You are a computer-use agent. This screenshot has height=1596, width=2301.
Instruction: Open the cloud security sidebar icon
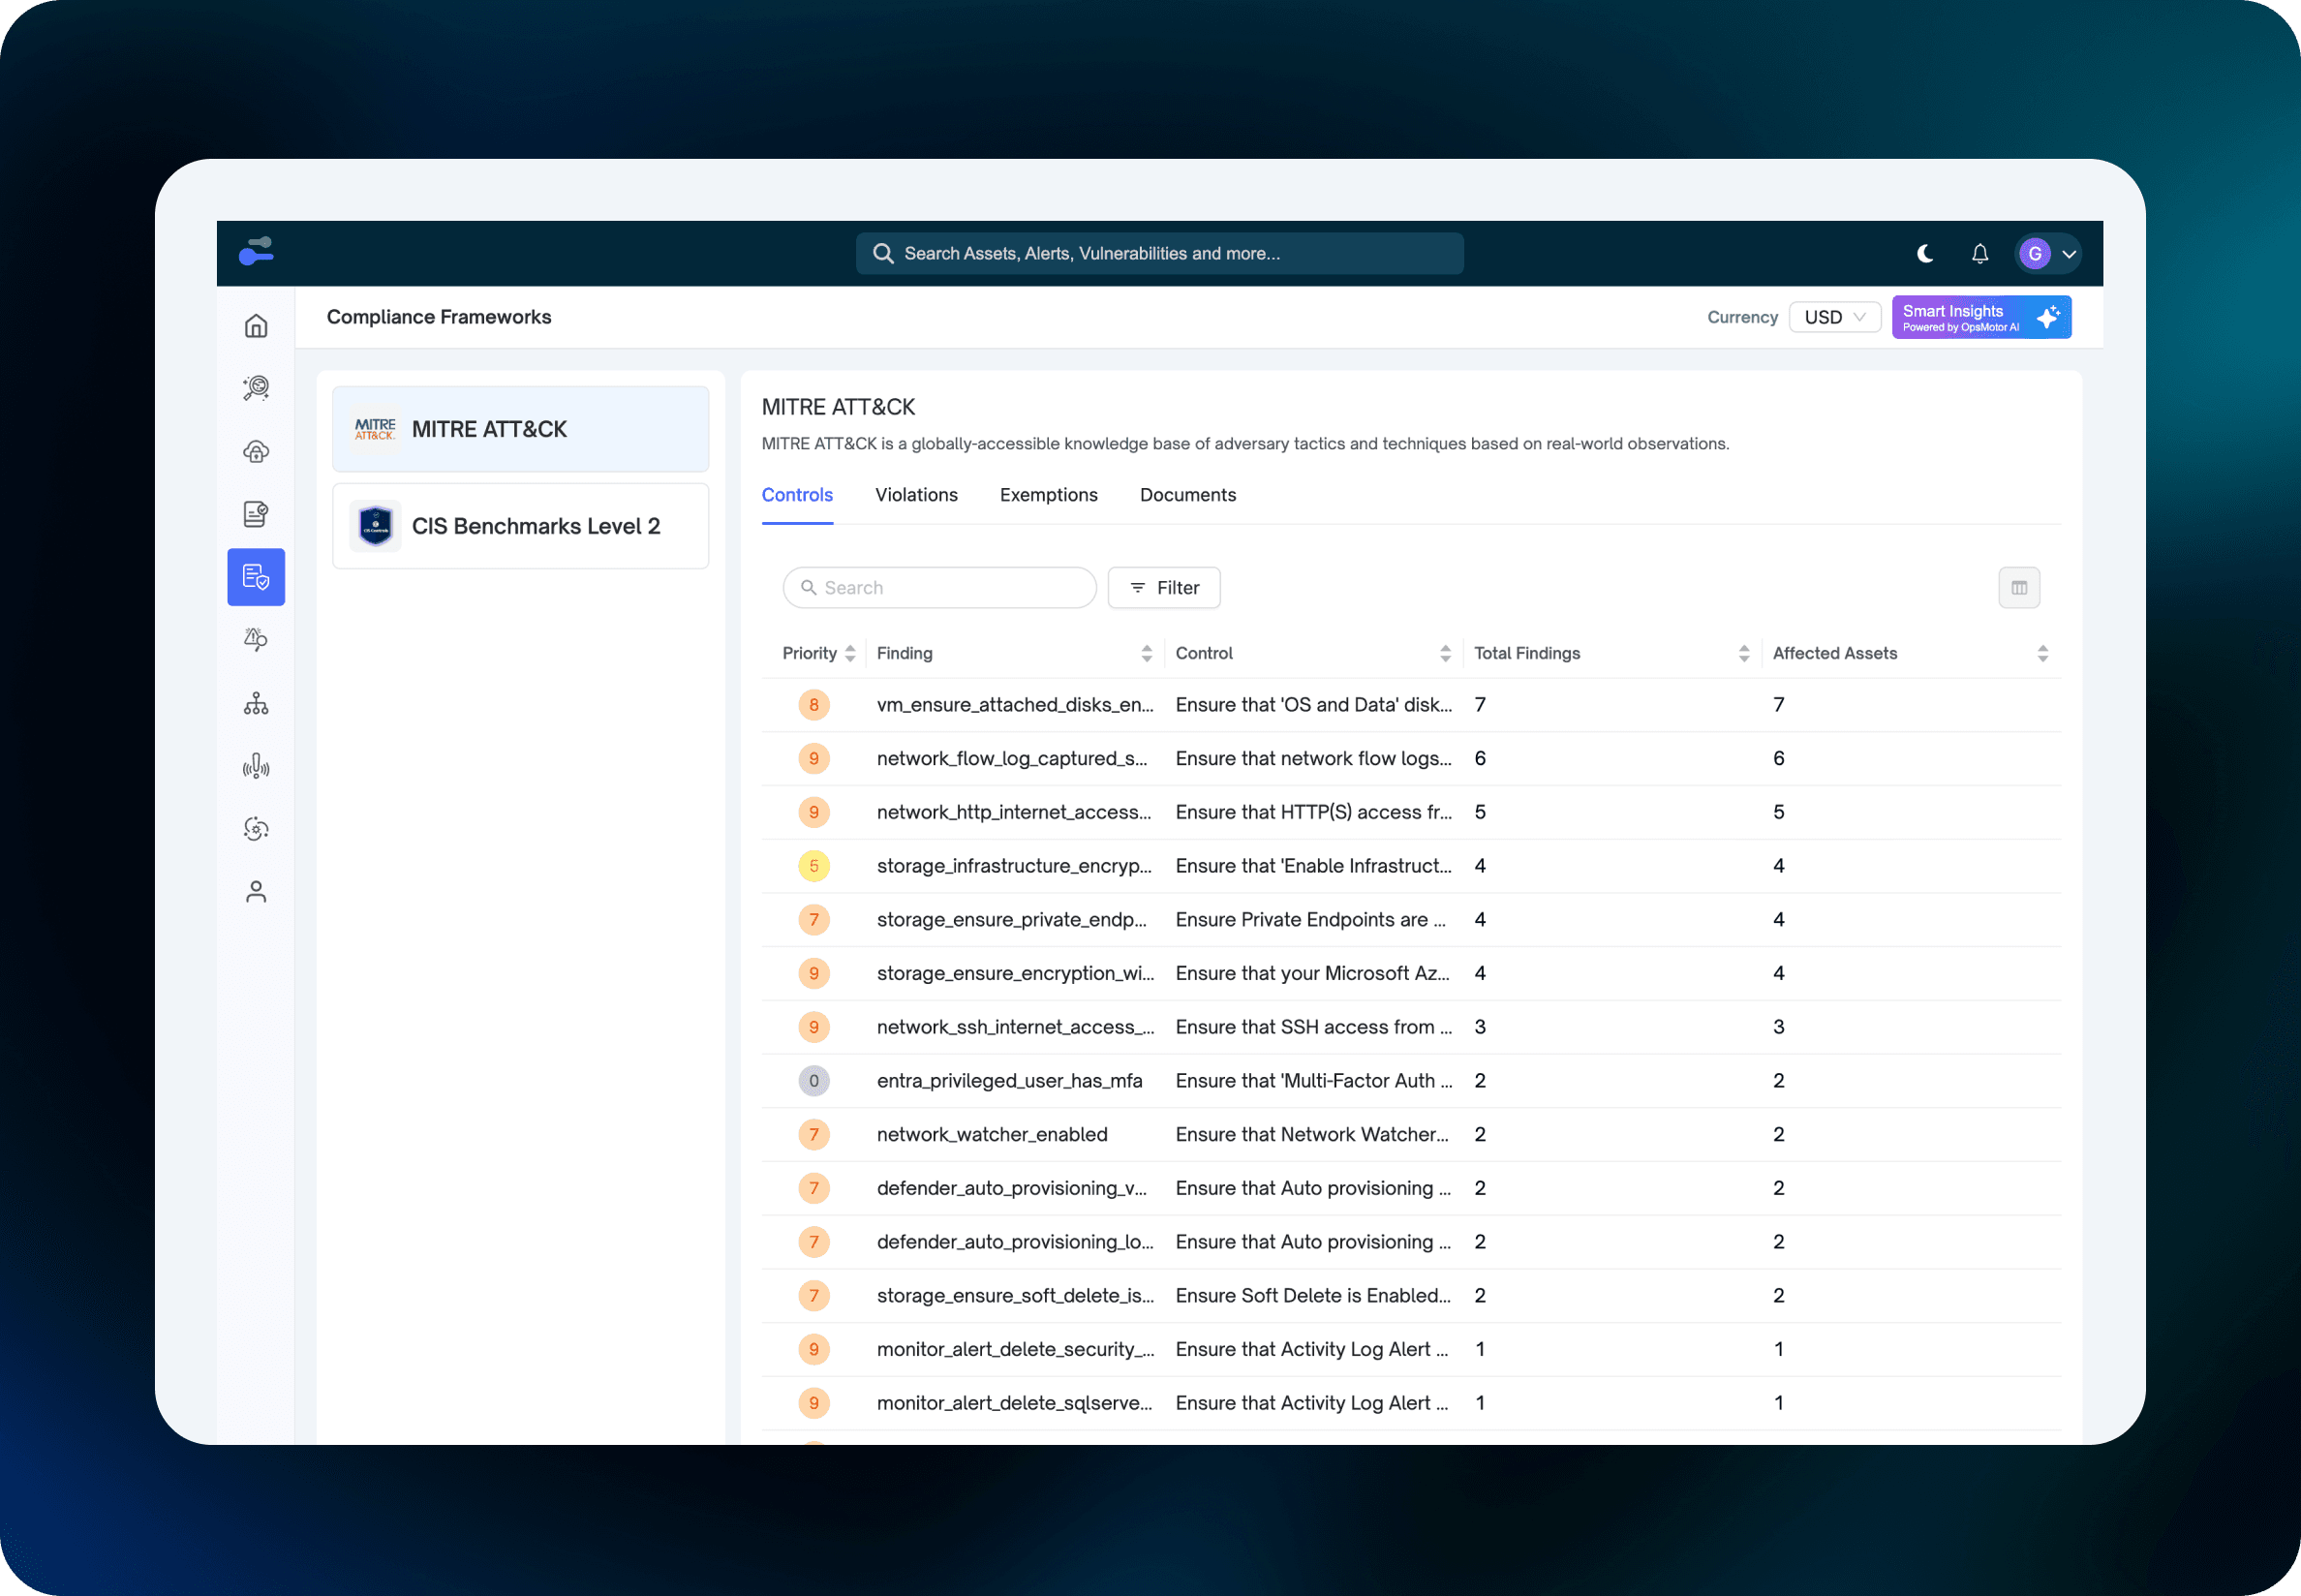(x=256, y=451)
